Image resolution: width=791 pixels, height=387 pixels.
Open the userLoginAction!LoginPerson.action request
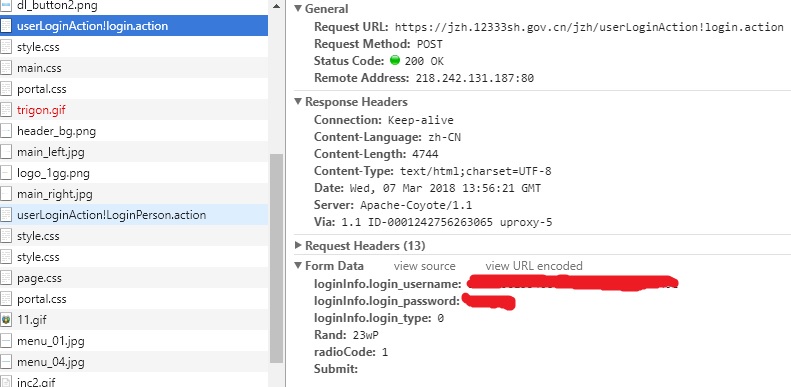[x=134, y=215]
